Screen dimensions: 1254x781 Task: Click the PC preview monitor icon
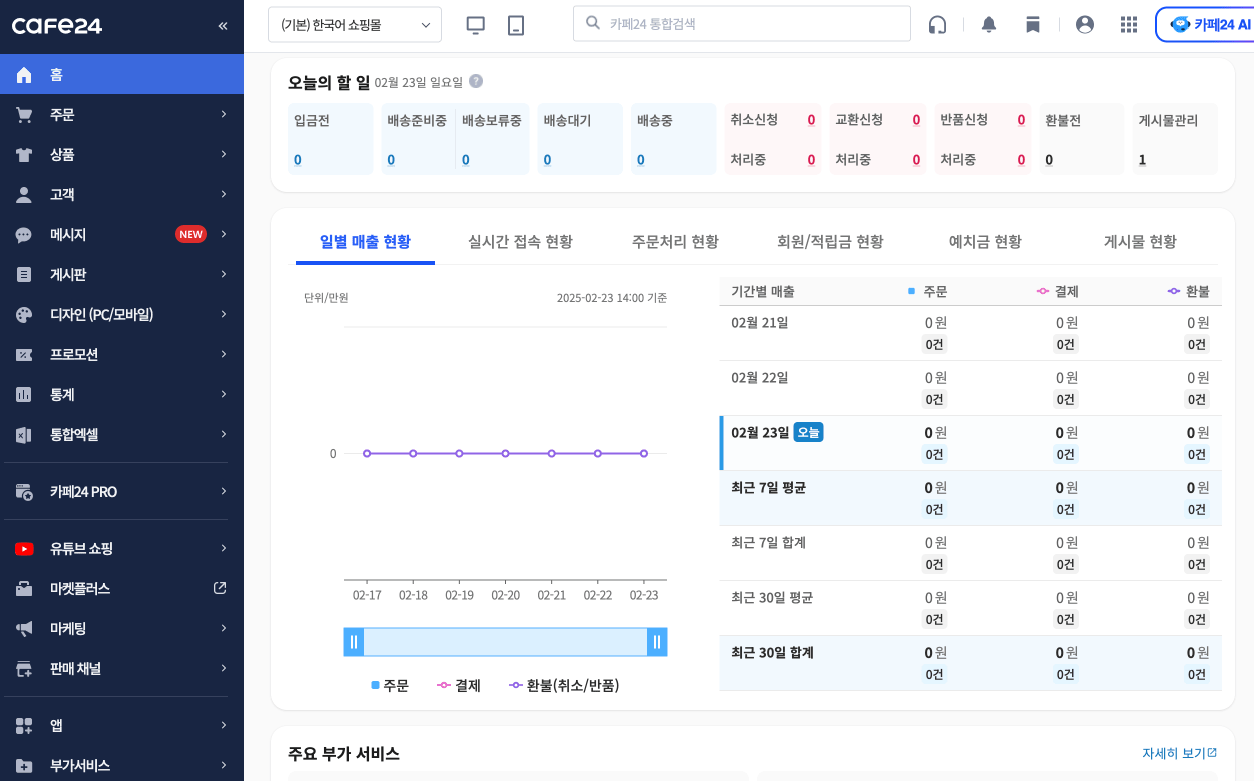point(476,25)
